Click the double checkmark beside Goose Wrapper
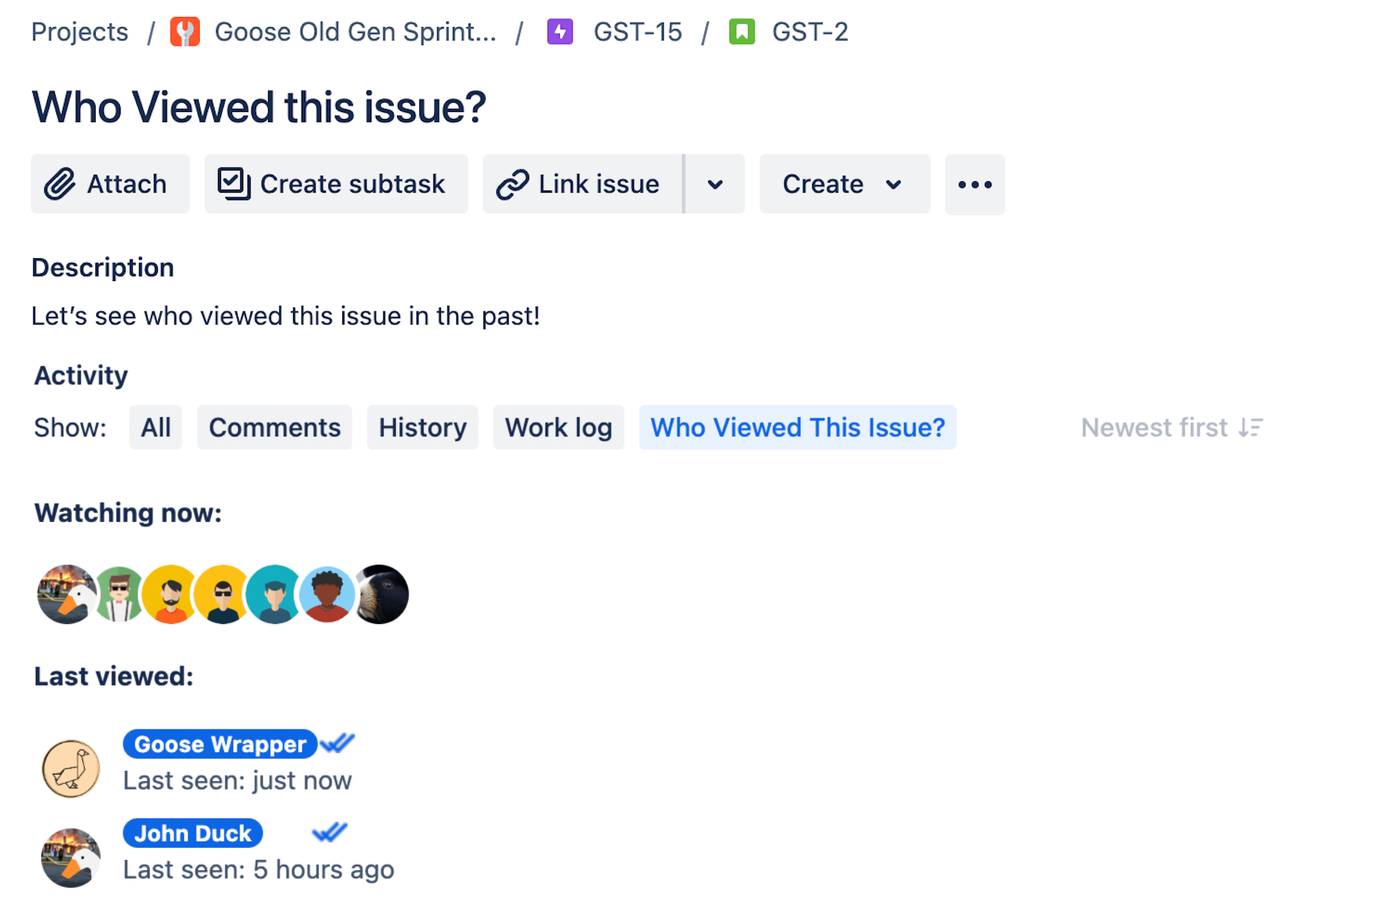The width and height of the screenshot is (1382, 900). point(338,743)
